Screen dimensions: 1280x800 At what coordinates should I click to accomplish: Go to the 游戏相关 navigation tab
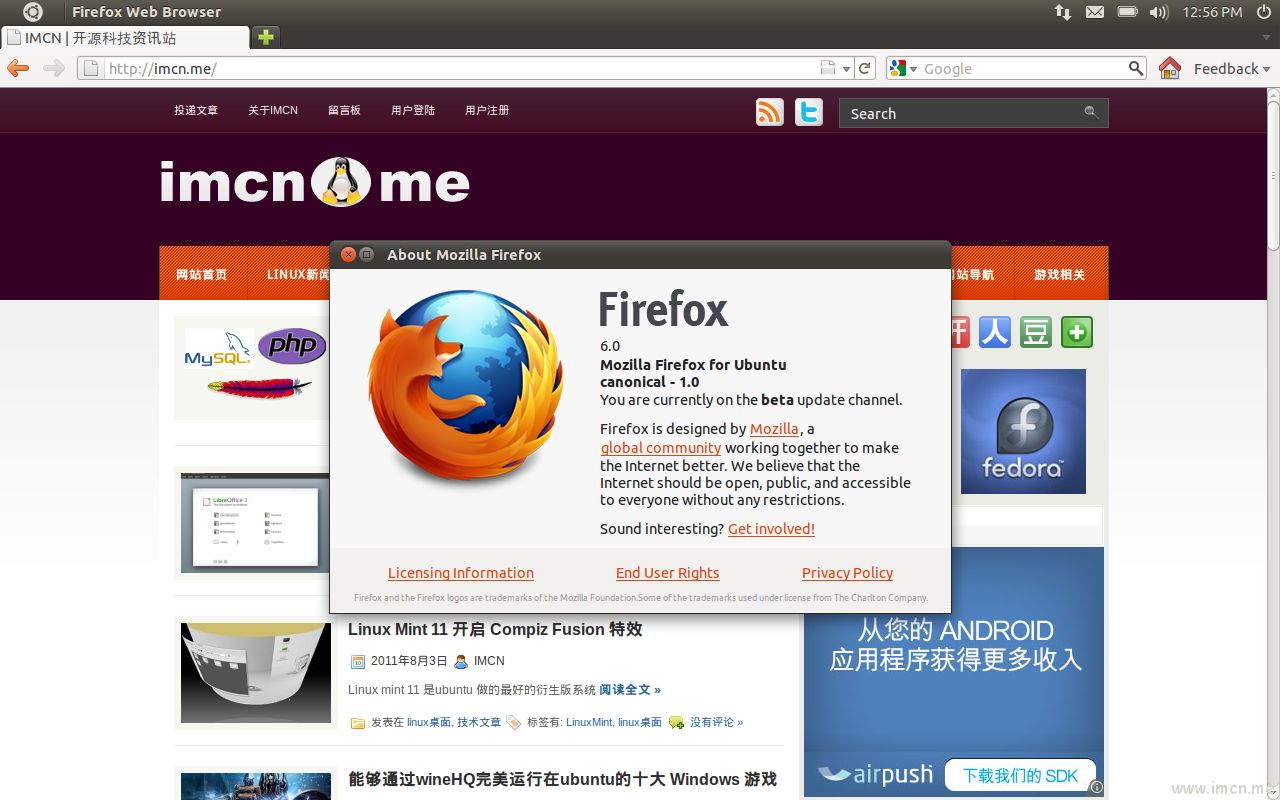pos(1060,274)
